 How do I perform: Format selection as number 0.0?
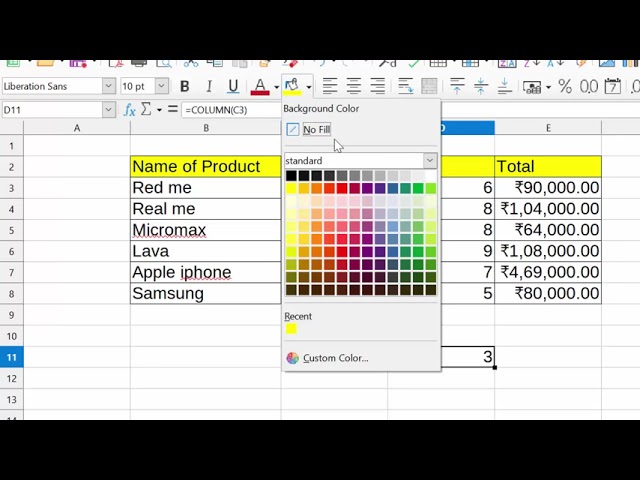click(x=589, y=87)
